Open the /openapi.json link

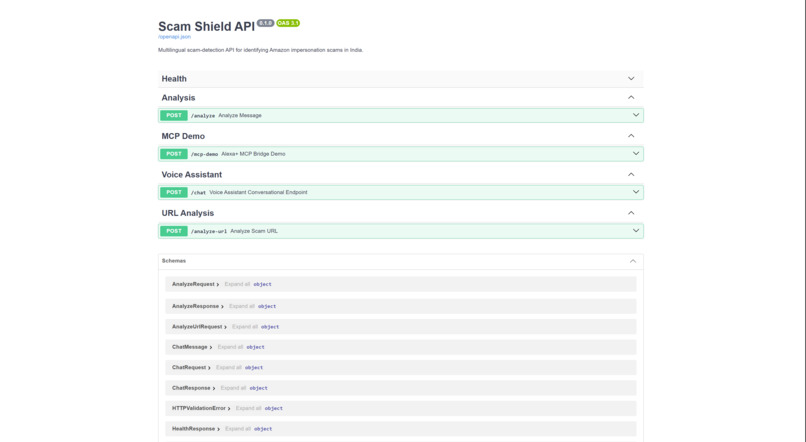point(174,37)
